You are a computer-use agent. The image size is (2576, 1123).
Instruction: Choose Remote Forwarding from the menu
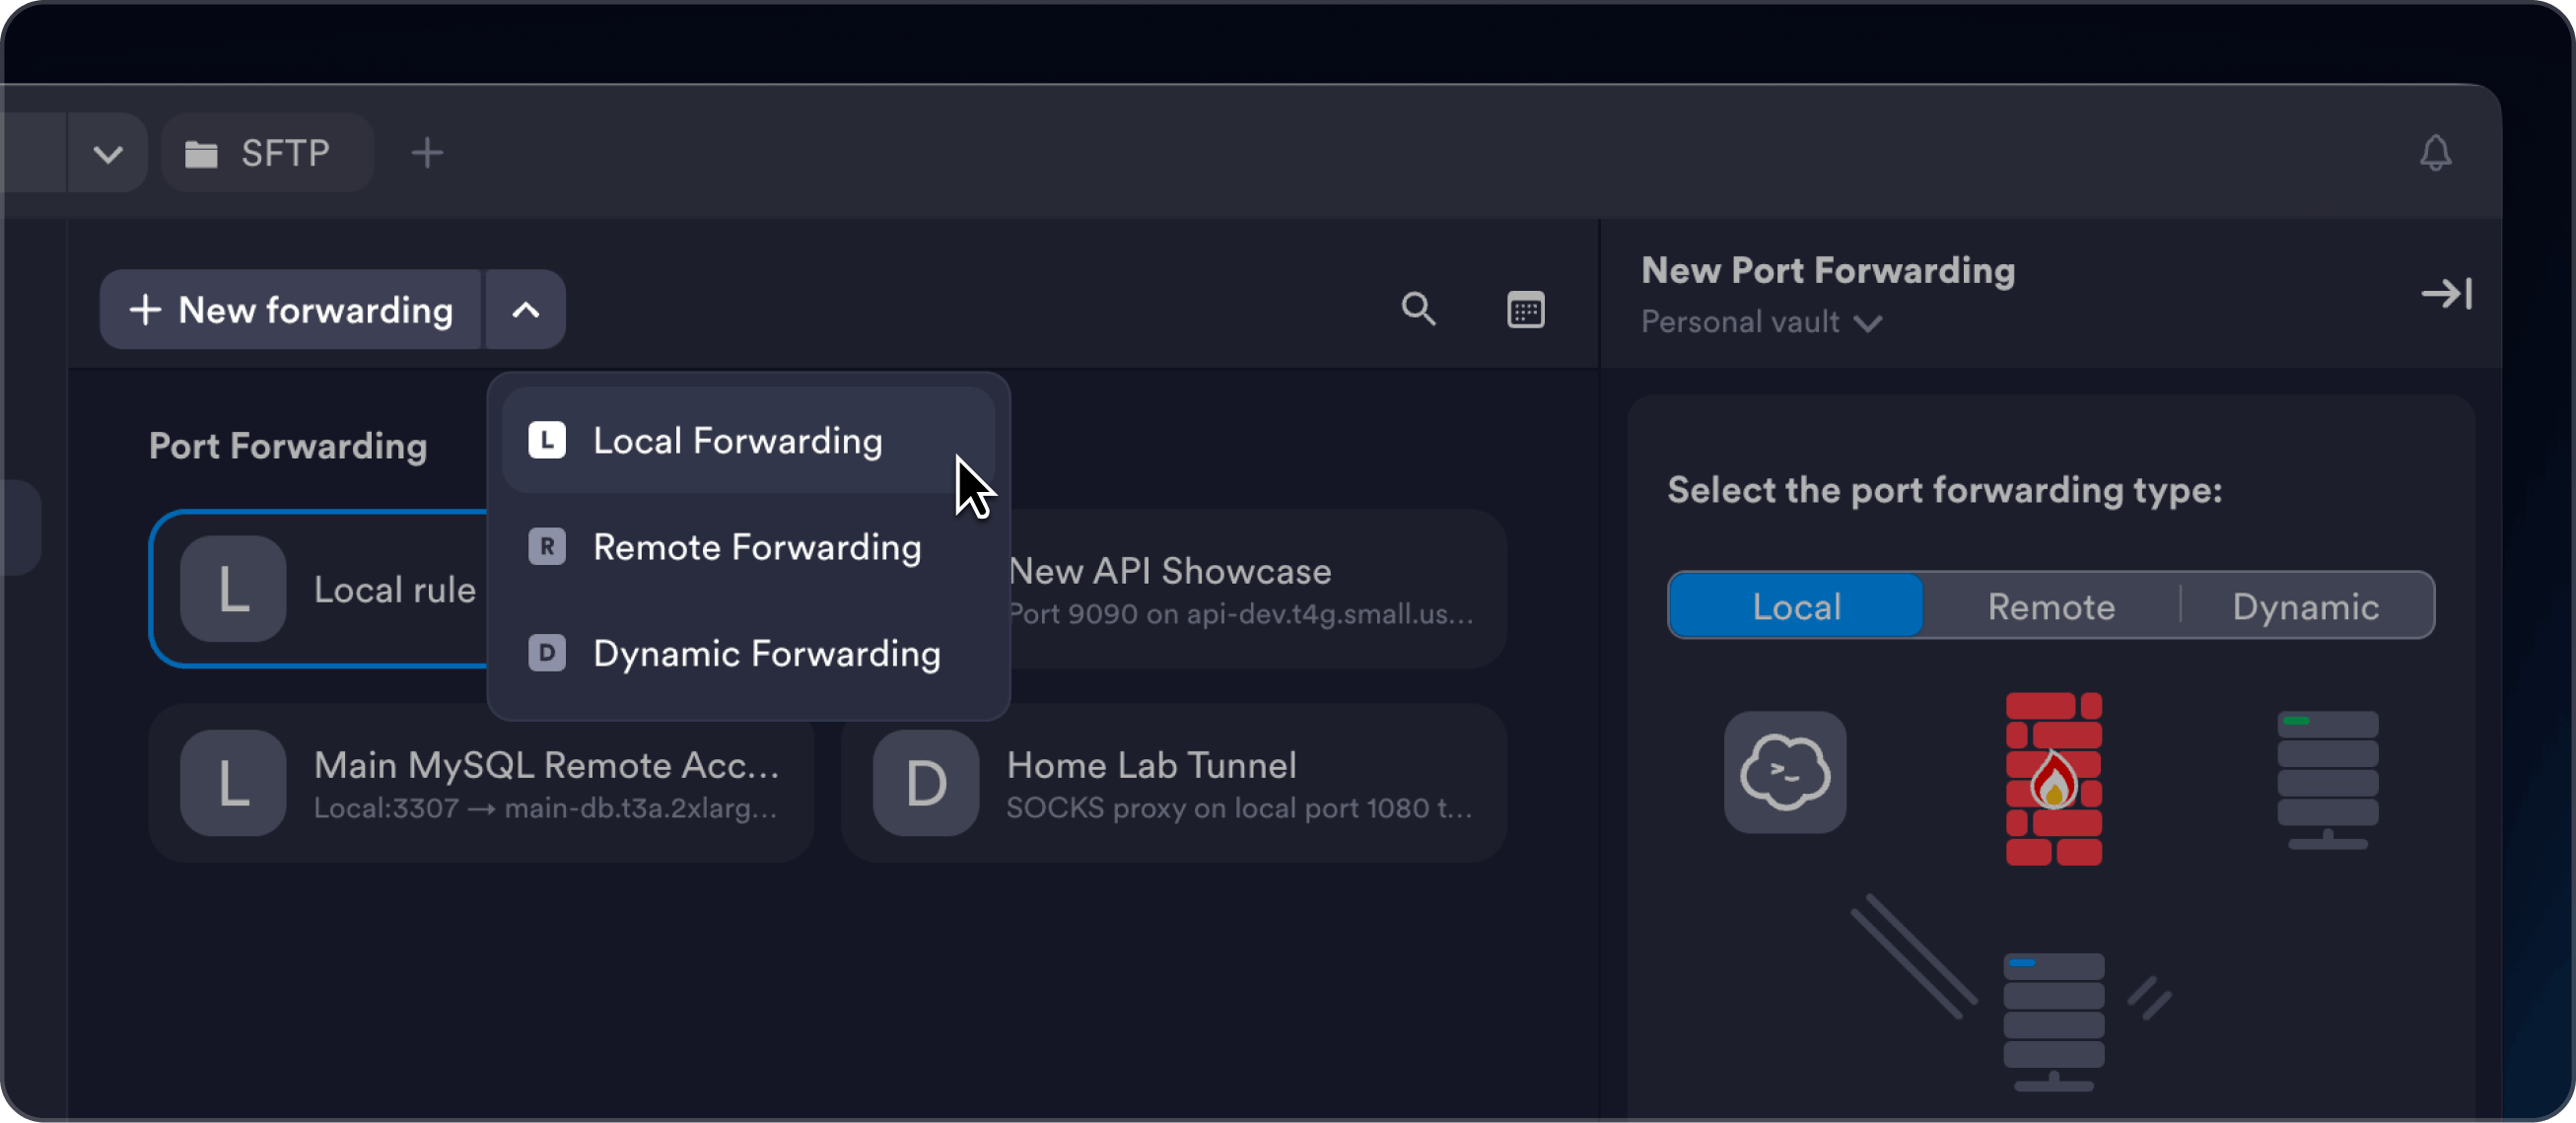(748, 547)
